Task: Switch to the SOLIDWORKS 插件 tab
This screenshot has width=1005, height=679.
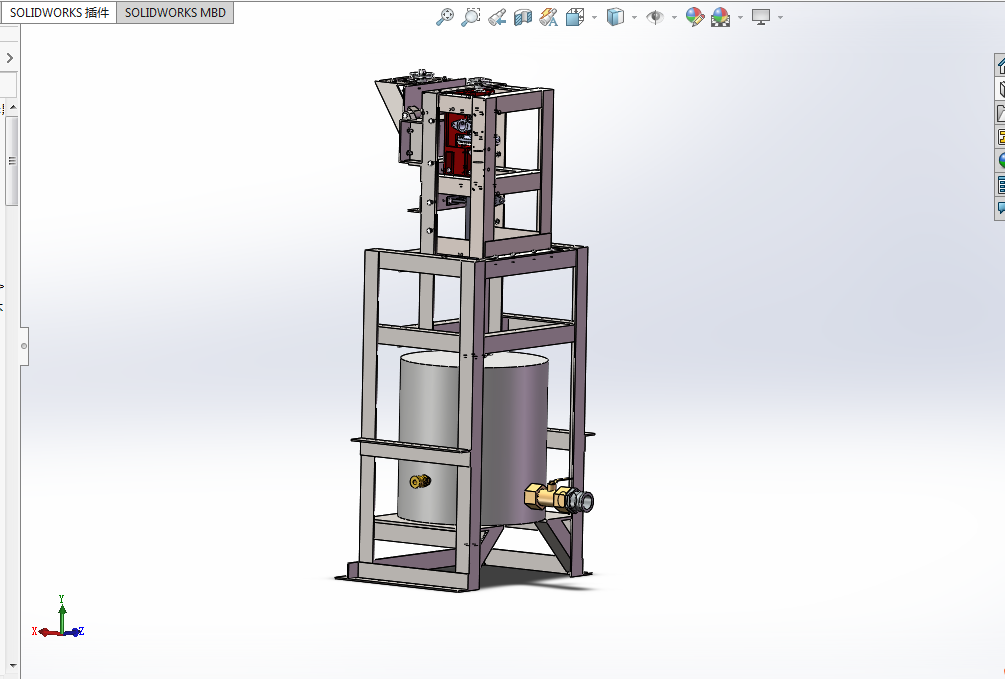Action: pyautogui.click(x=59, y=13)
